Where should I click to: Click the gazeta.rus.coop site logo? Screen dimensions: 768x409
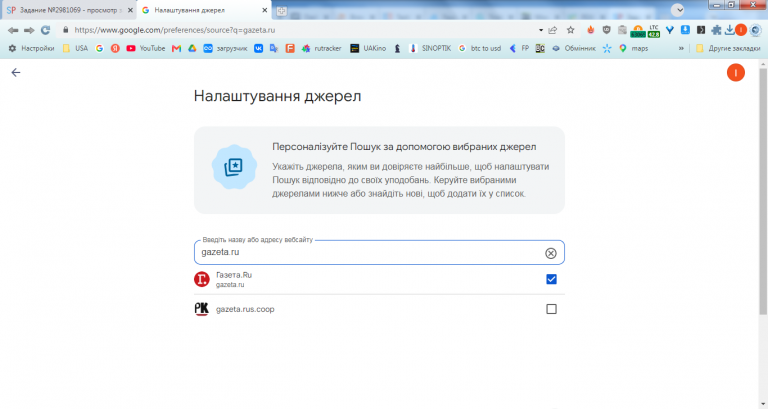[x=202, y=309]
